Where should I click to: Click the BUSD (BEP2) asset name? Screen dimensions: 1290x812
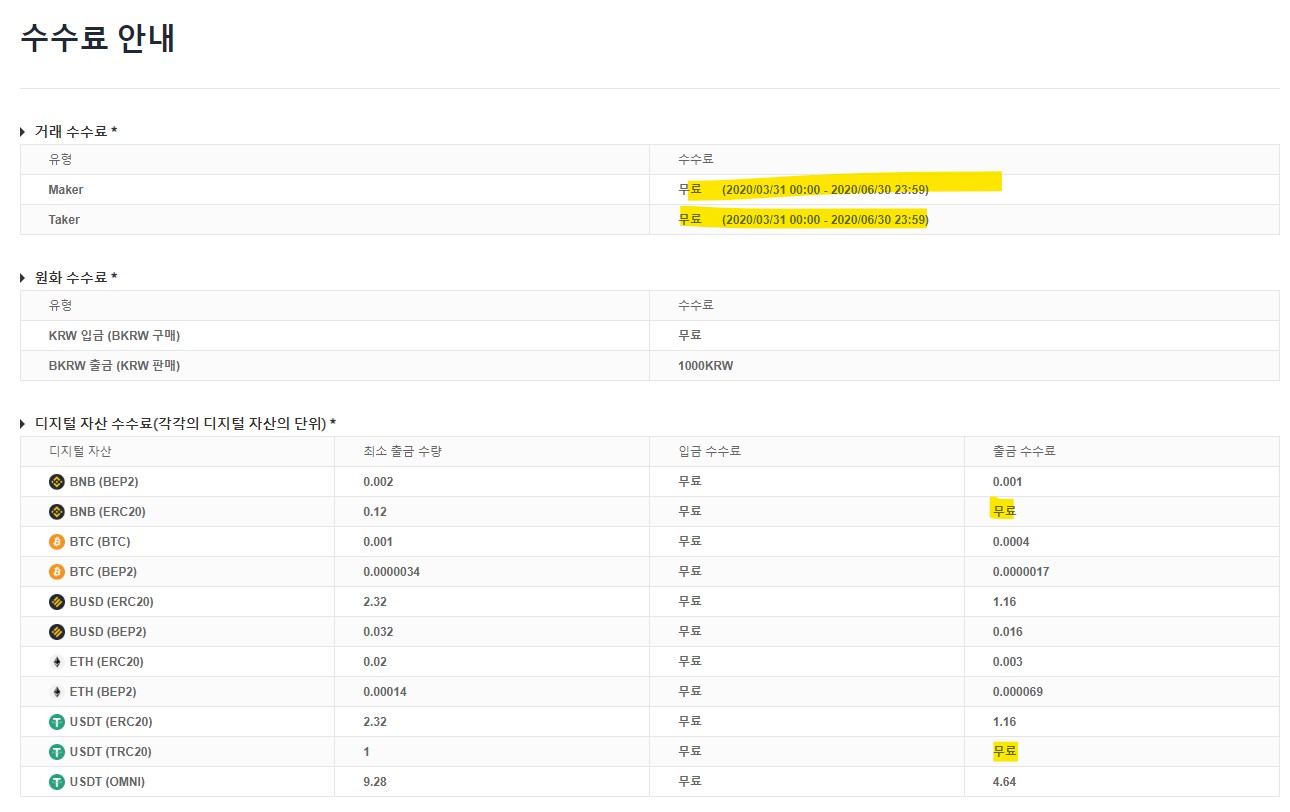(x=108, y=631)
